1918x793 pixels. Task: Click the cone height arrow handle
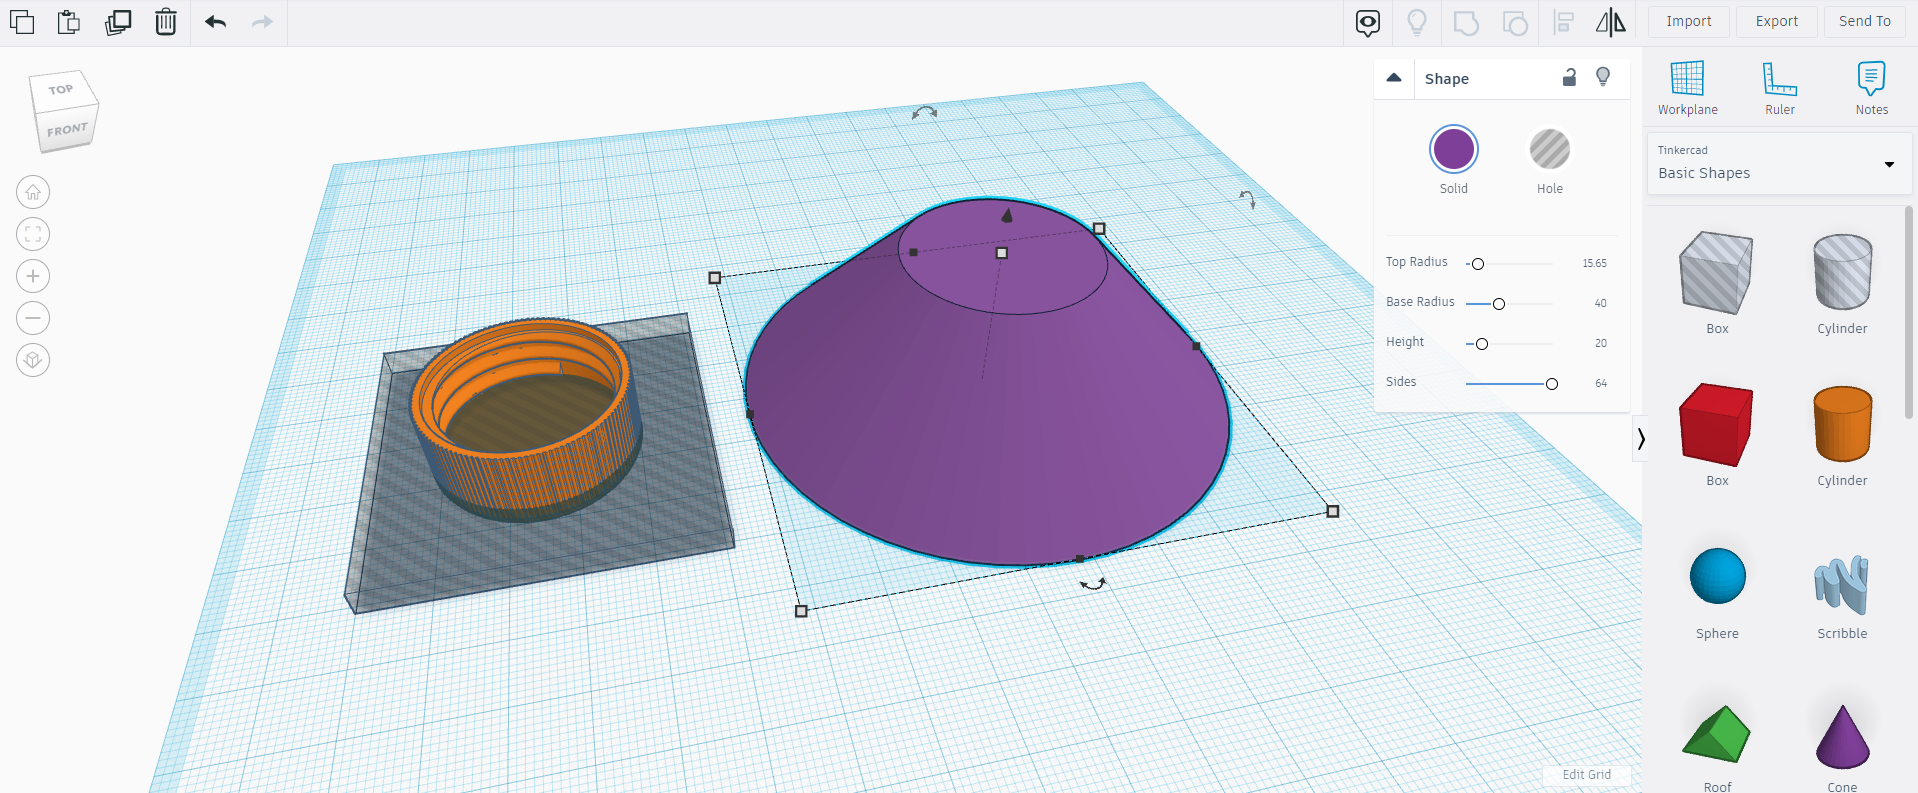pos(1007,215)
